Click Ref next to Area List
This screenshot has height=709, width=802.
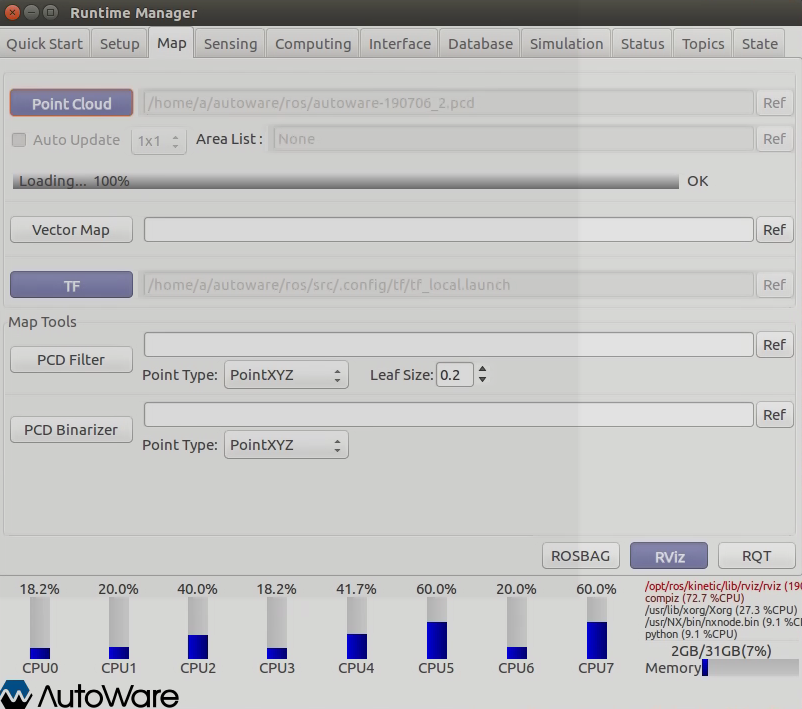[774, 139]
